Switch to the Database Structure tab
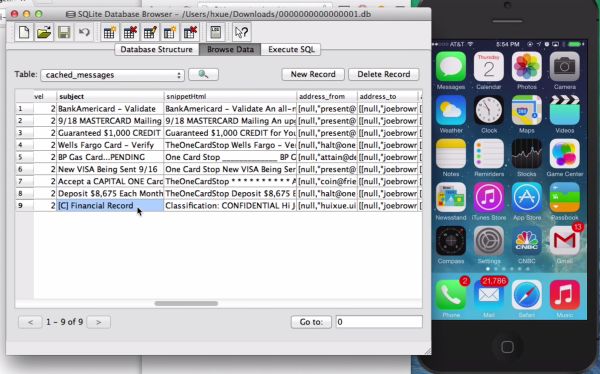This screenshot has height=374, width=600. [157, 49]
